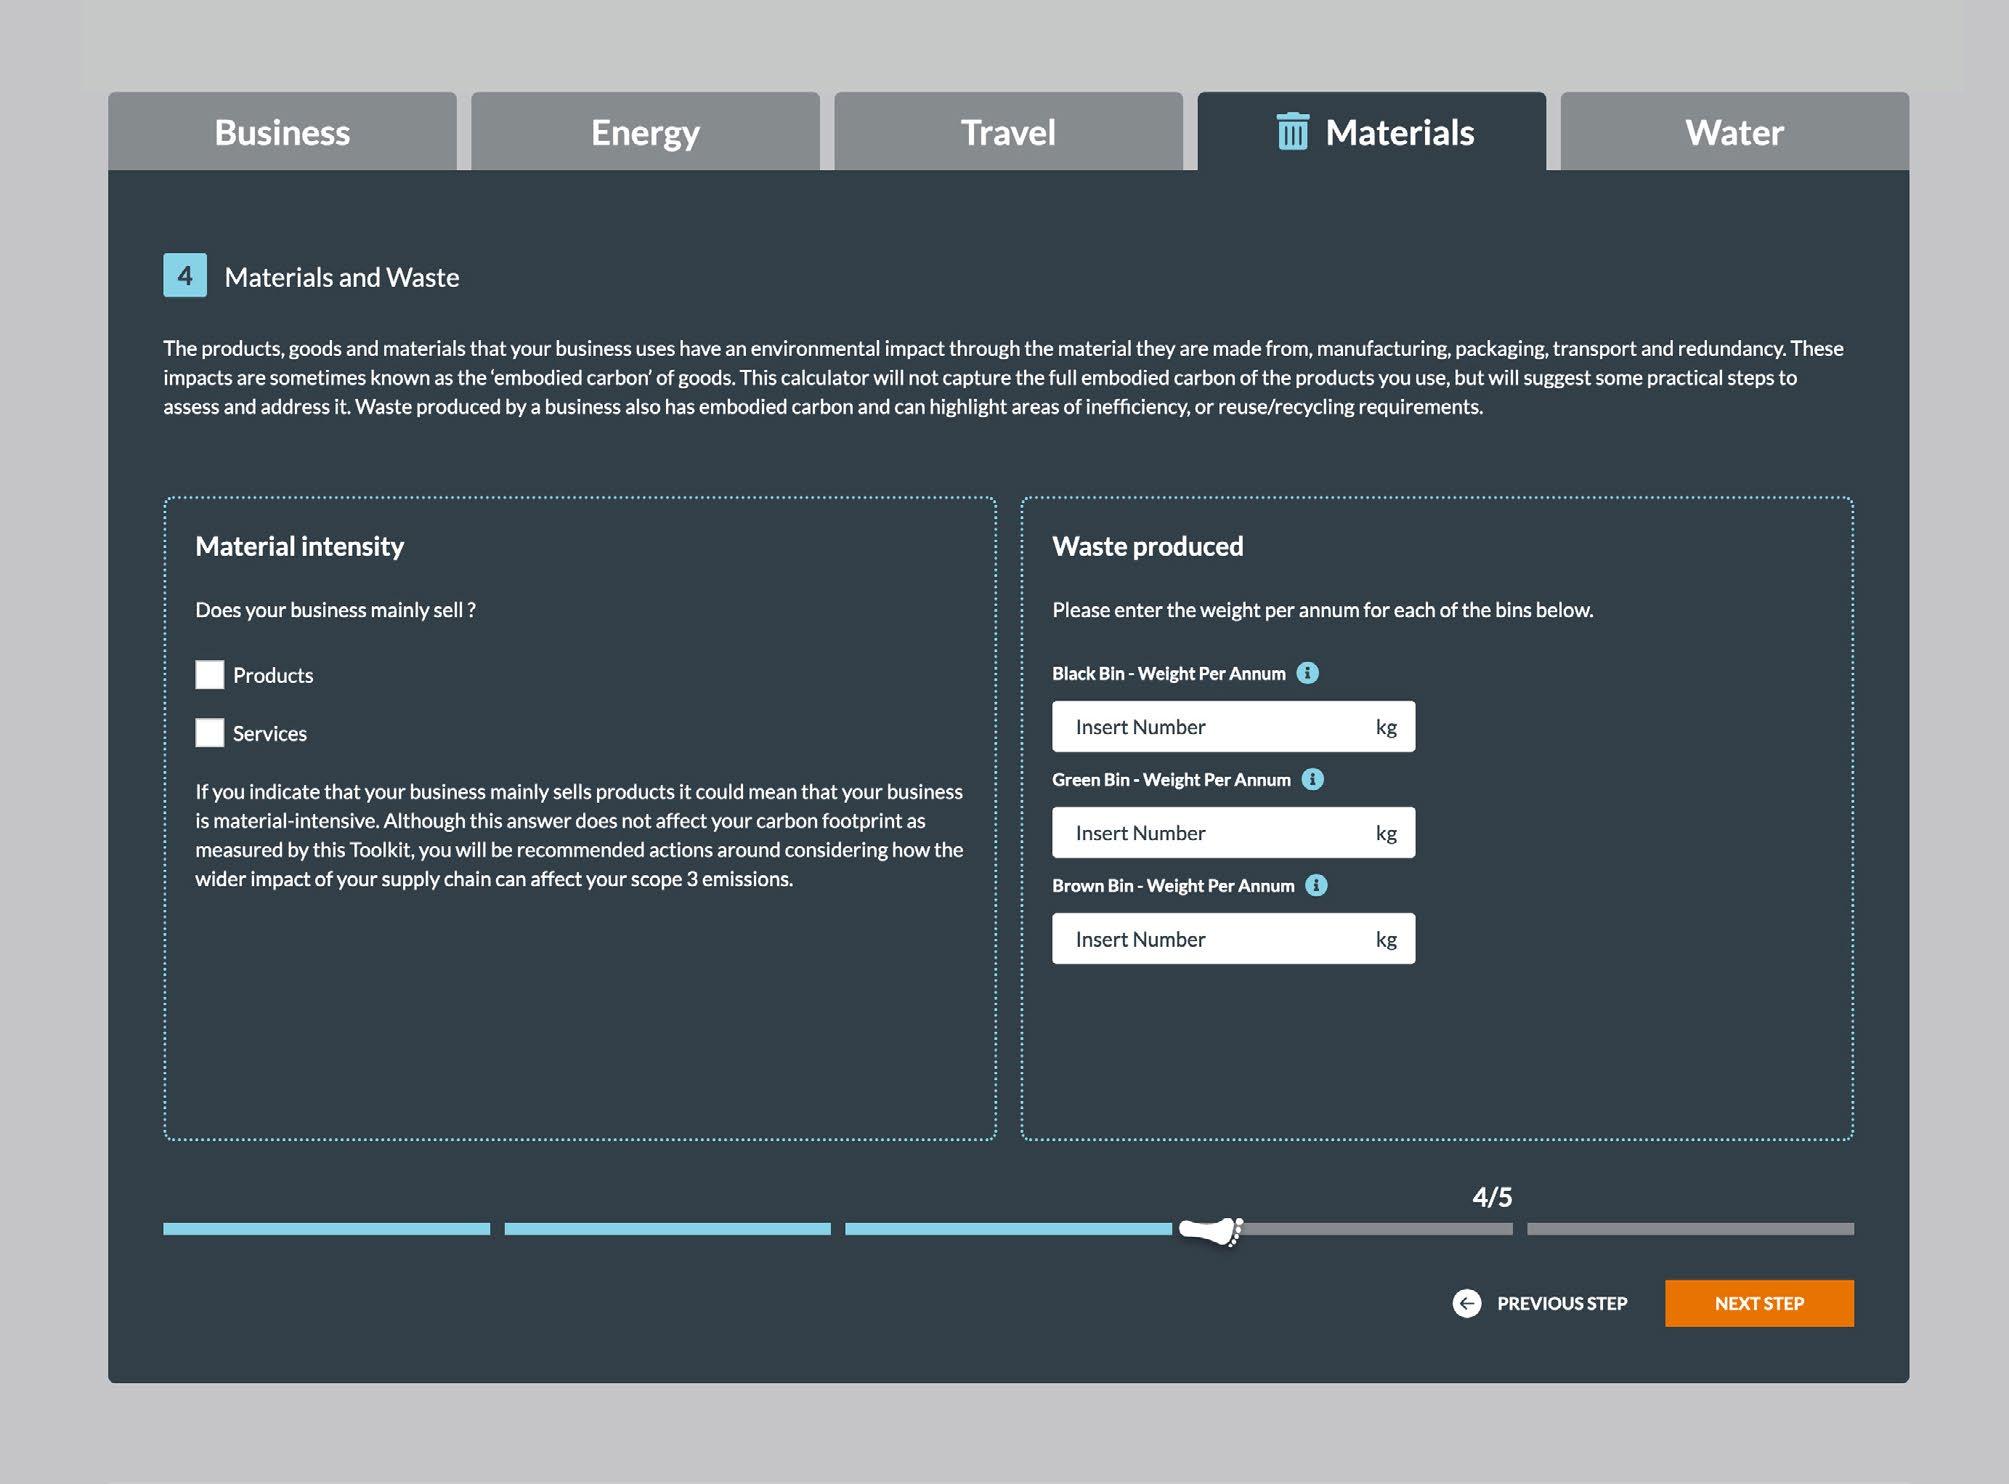Focus the Black Bin weight input field
Viewport: 2009px width, 1484px height.
1210,727
